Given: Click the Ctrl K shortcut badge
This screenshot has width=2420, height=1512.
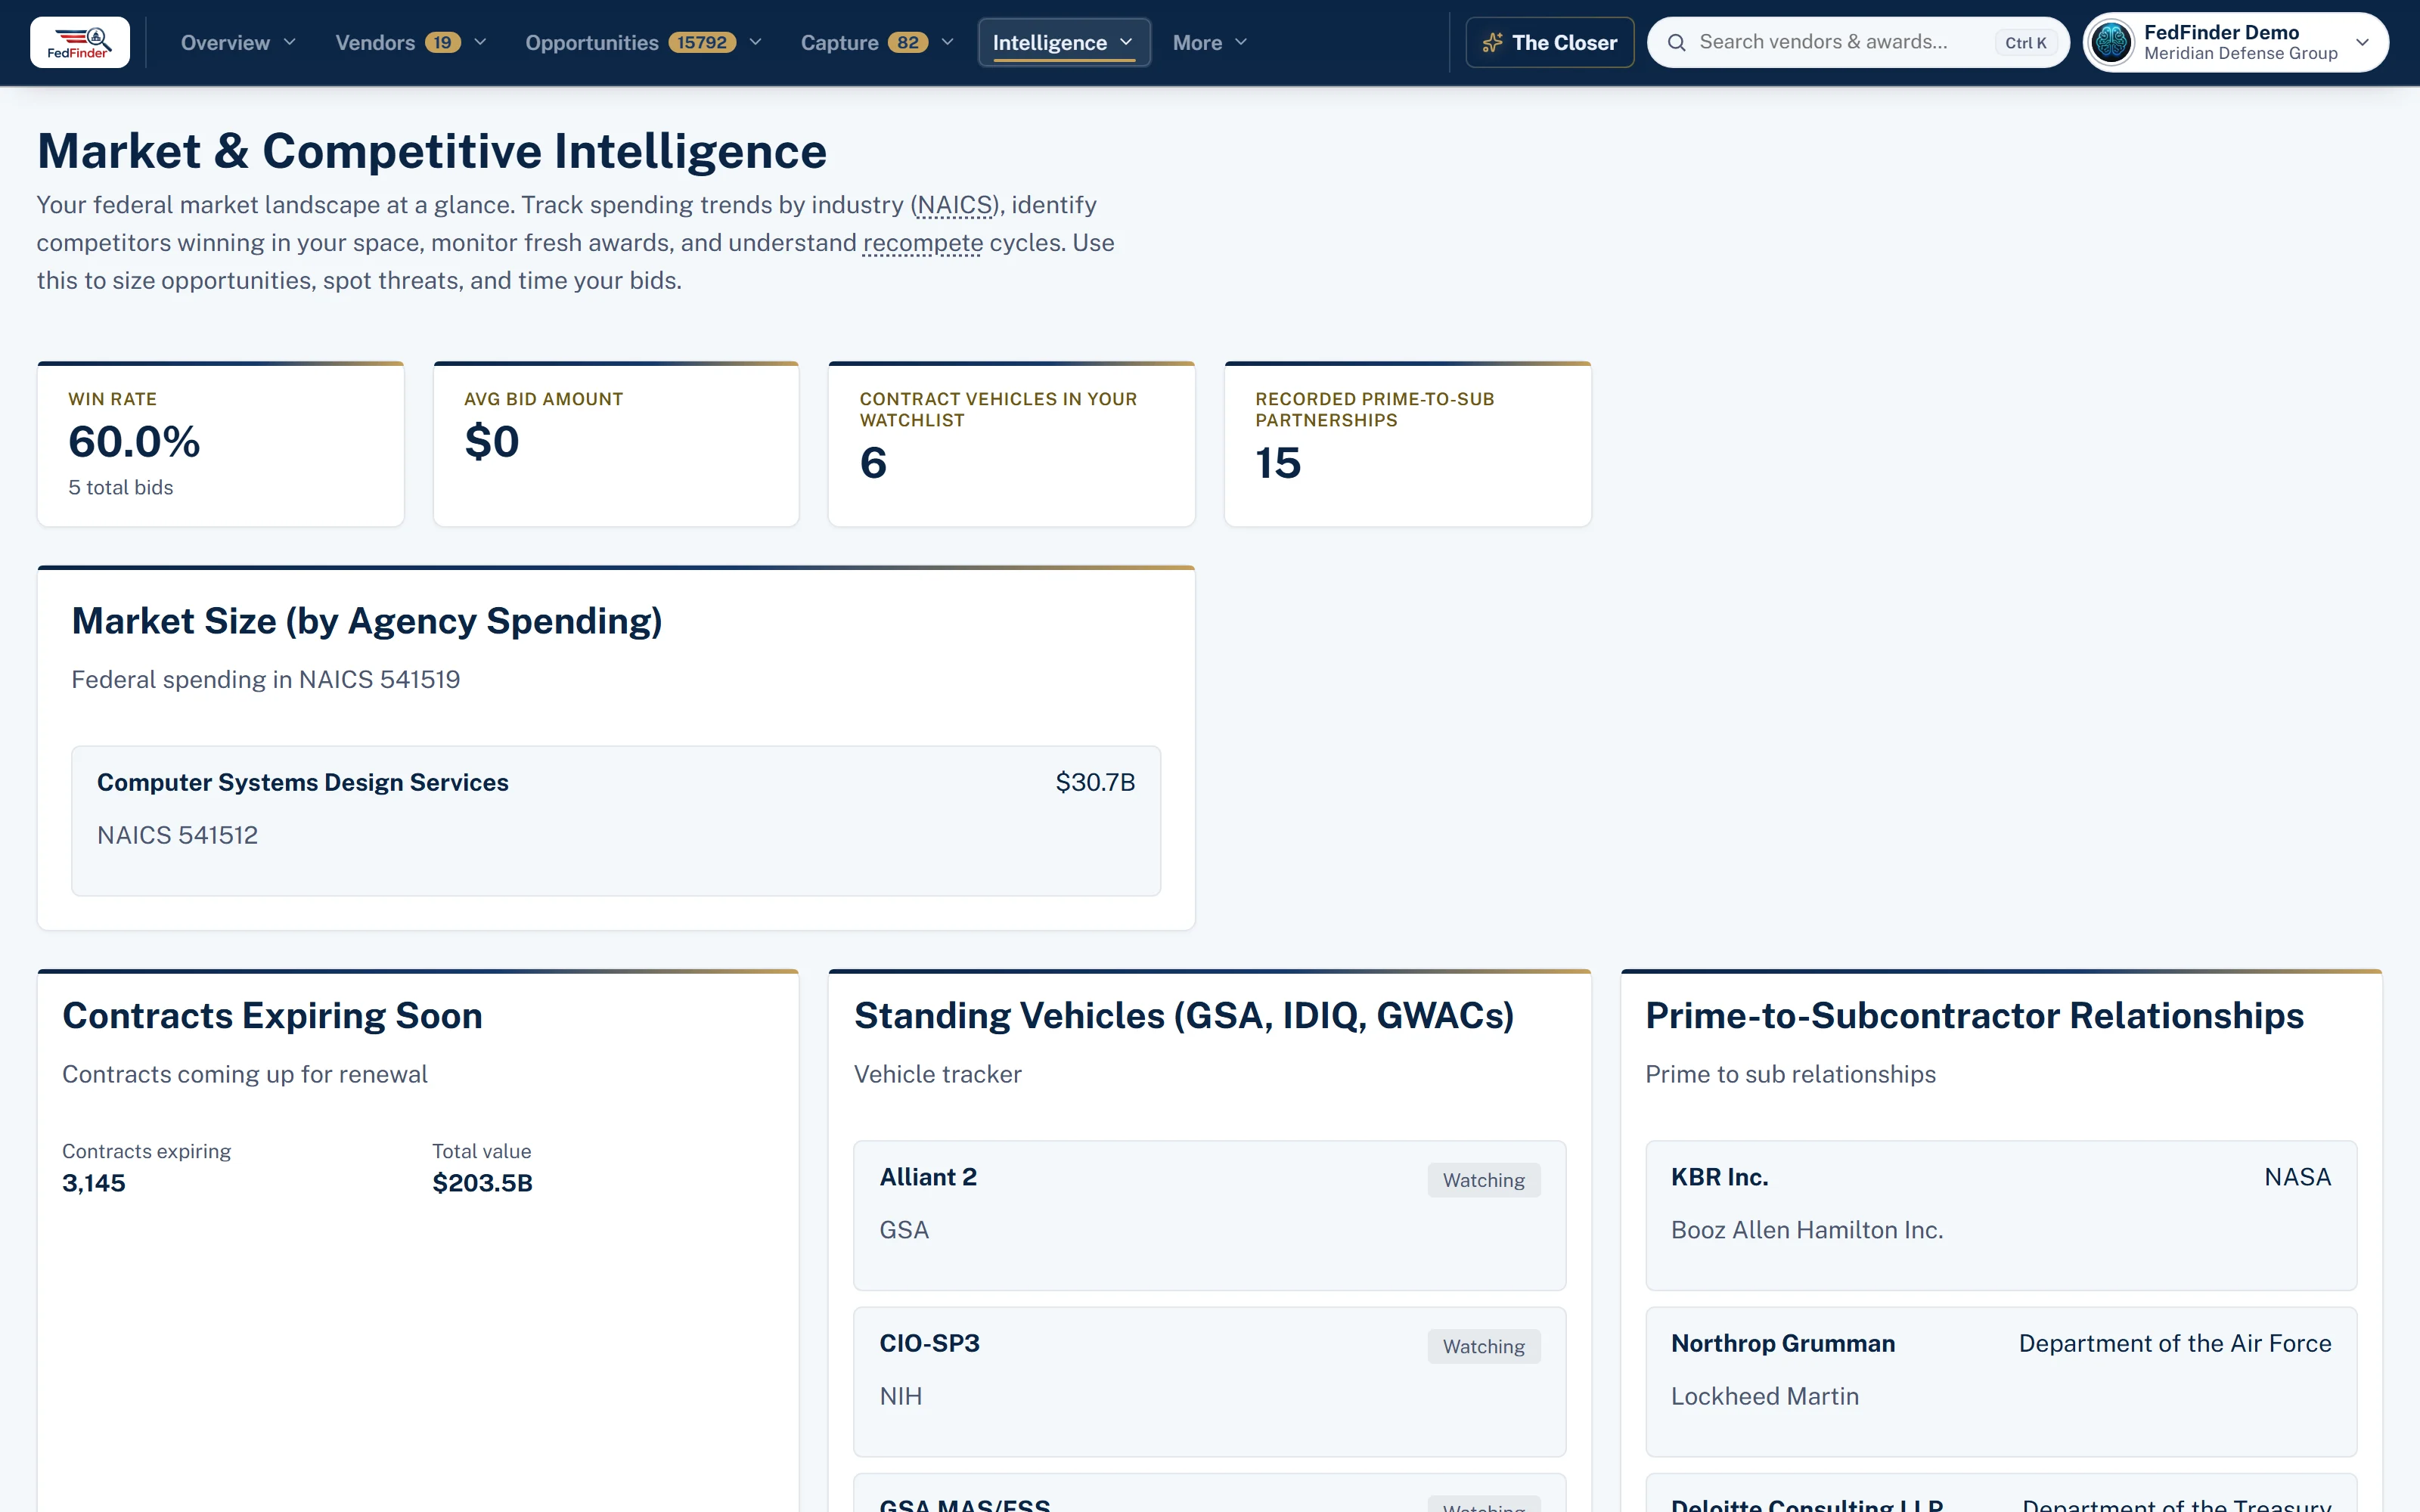Looking at the screenshot, I should coord(2026,43).
